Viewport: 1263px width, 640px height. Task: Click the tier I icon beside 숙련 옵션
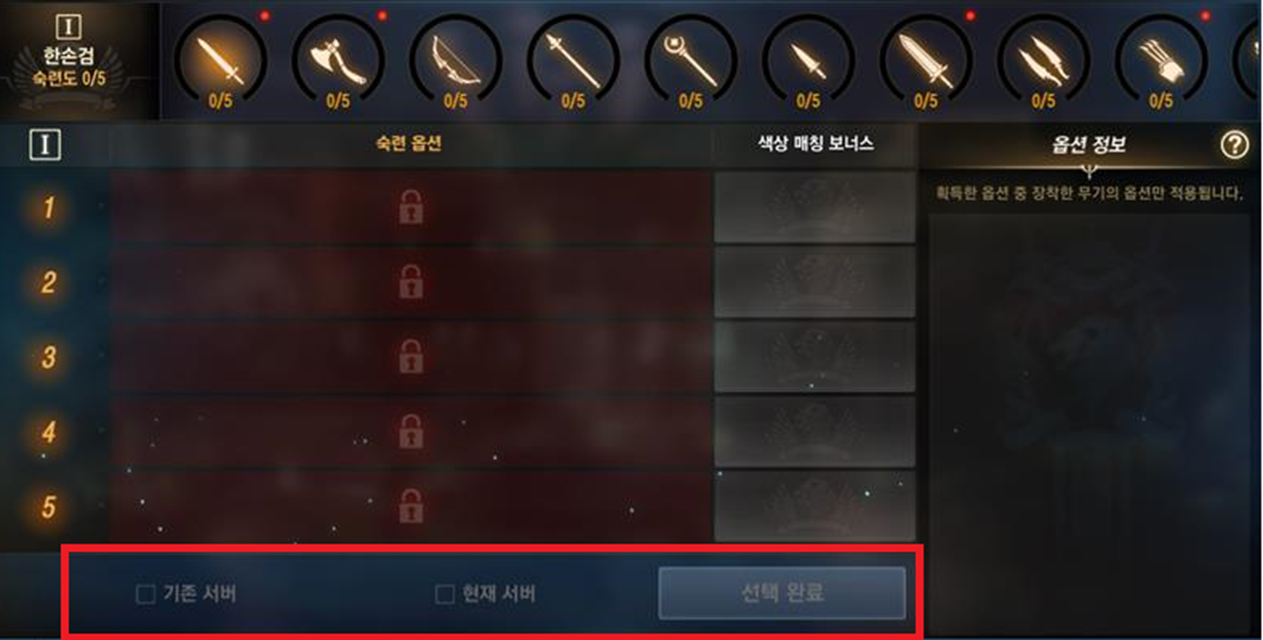point(46,146)
